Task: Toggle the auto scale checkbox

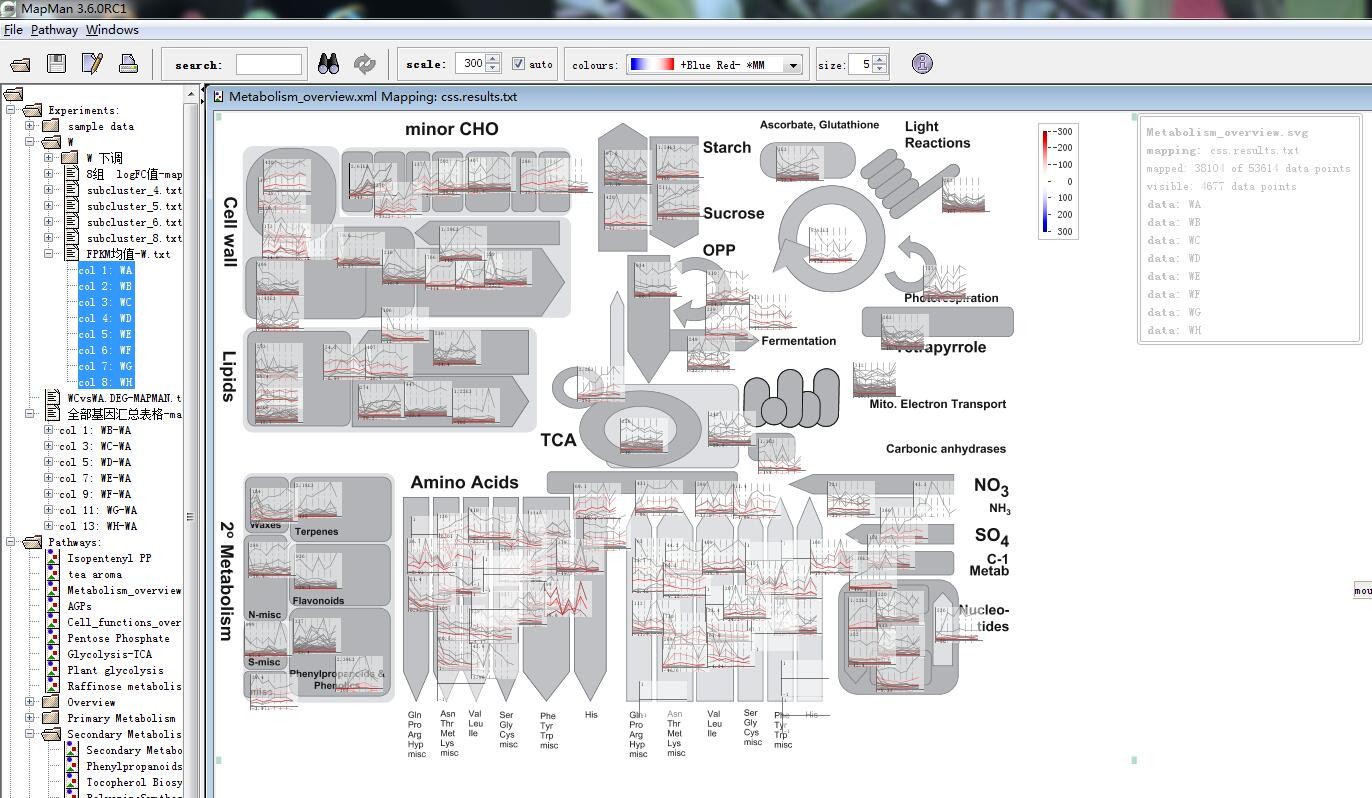Action: pyautogui.click(x=518, y=64)
